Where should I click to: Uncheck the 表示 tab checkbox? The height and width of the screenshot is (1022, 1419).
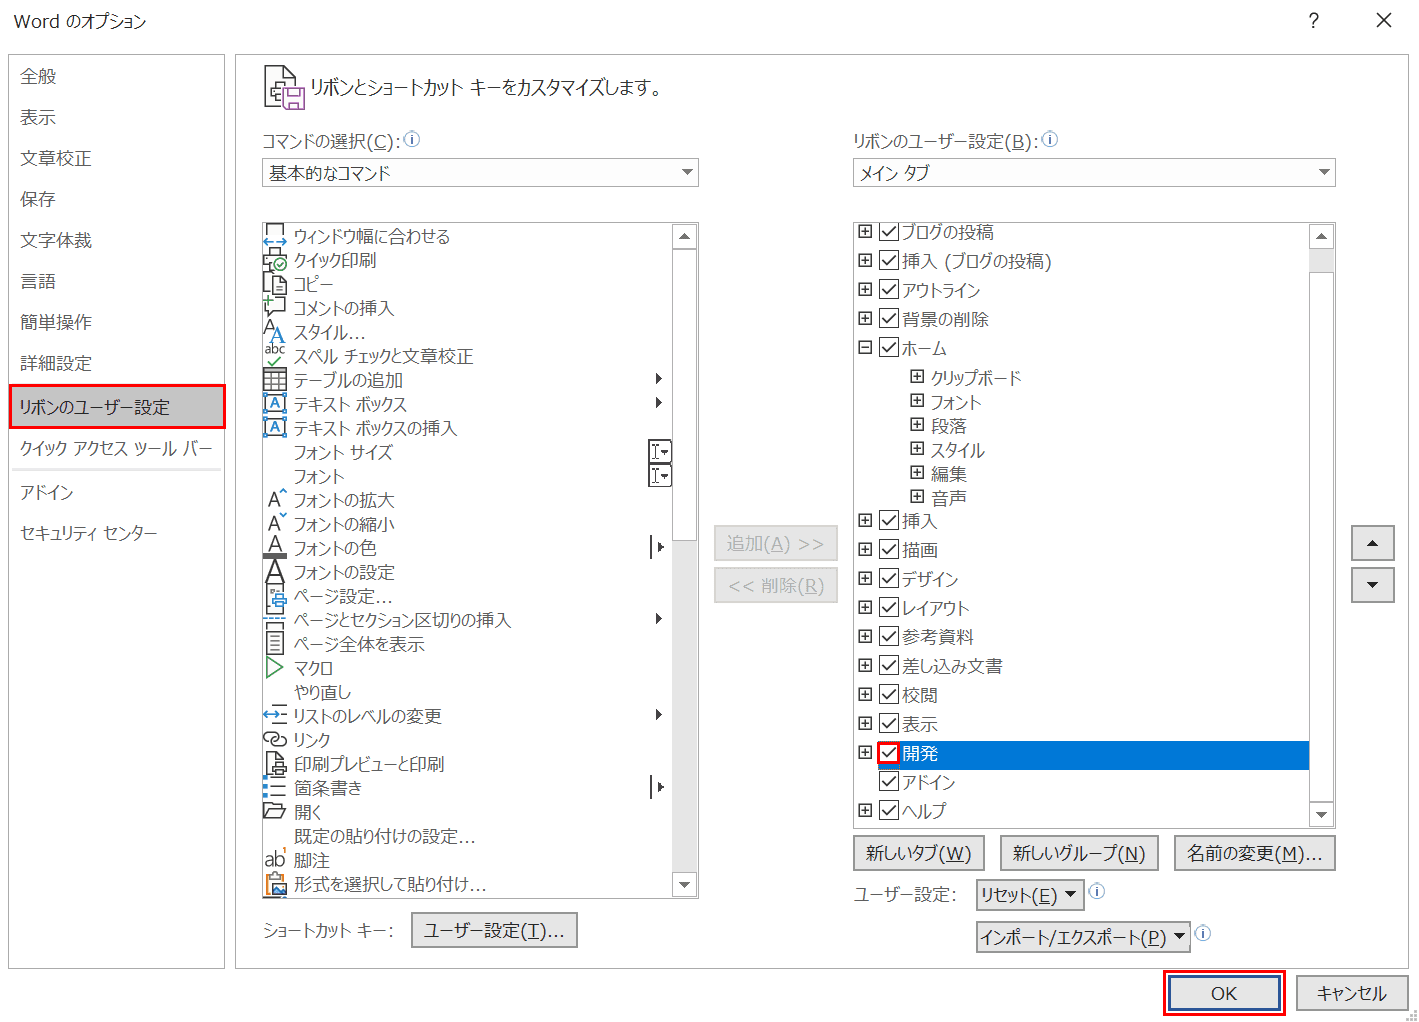point(888,724)
